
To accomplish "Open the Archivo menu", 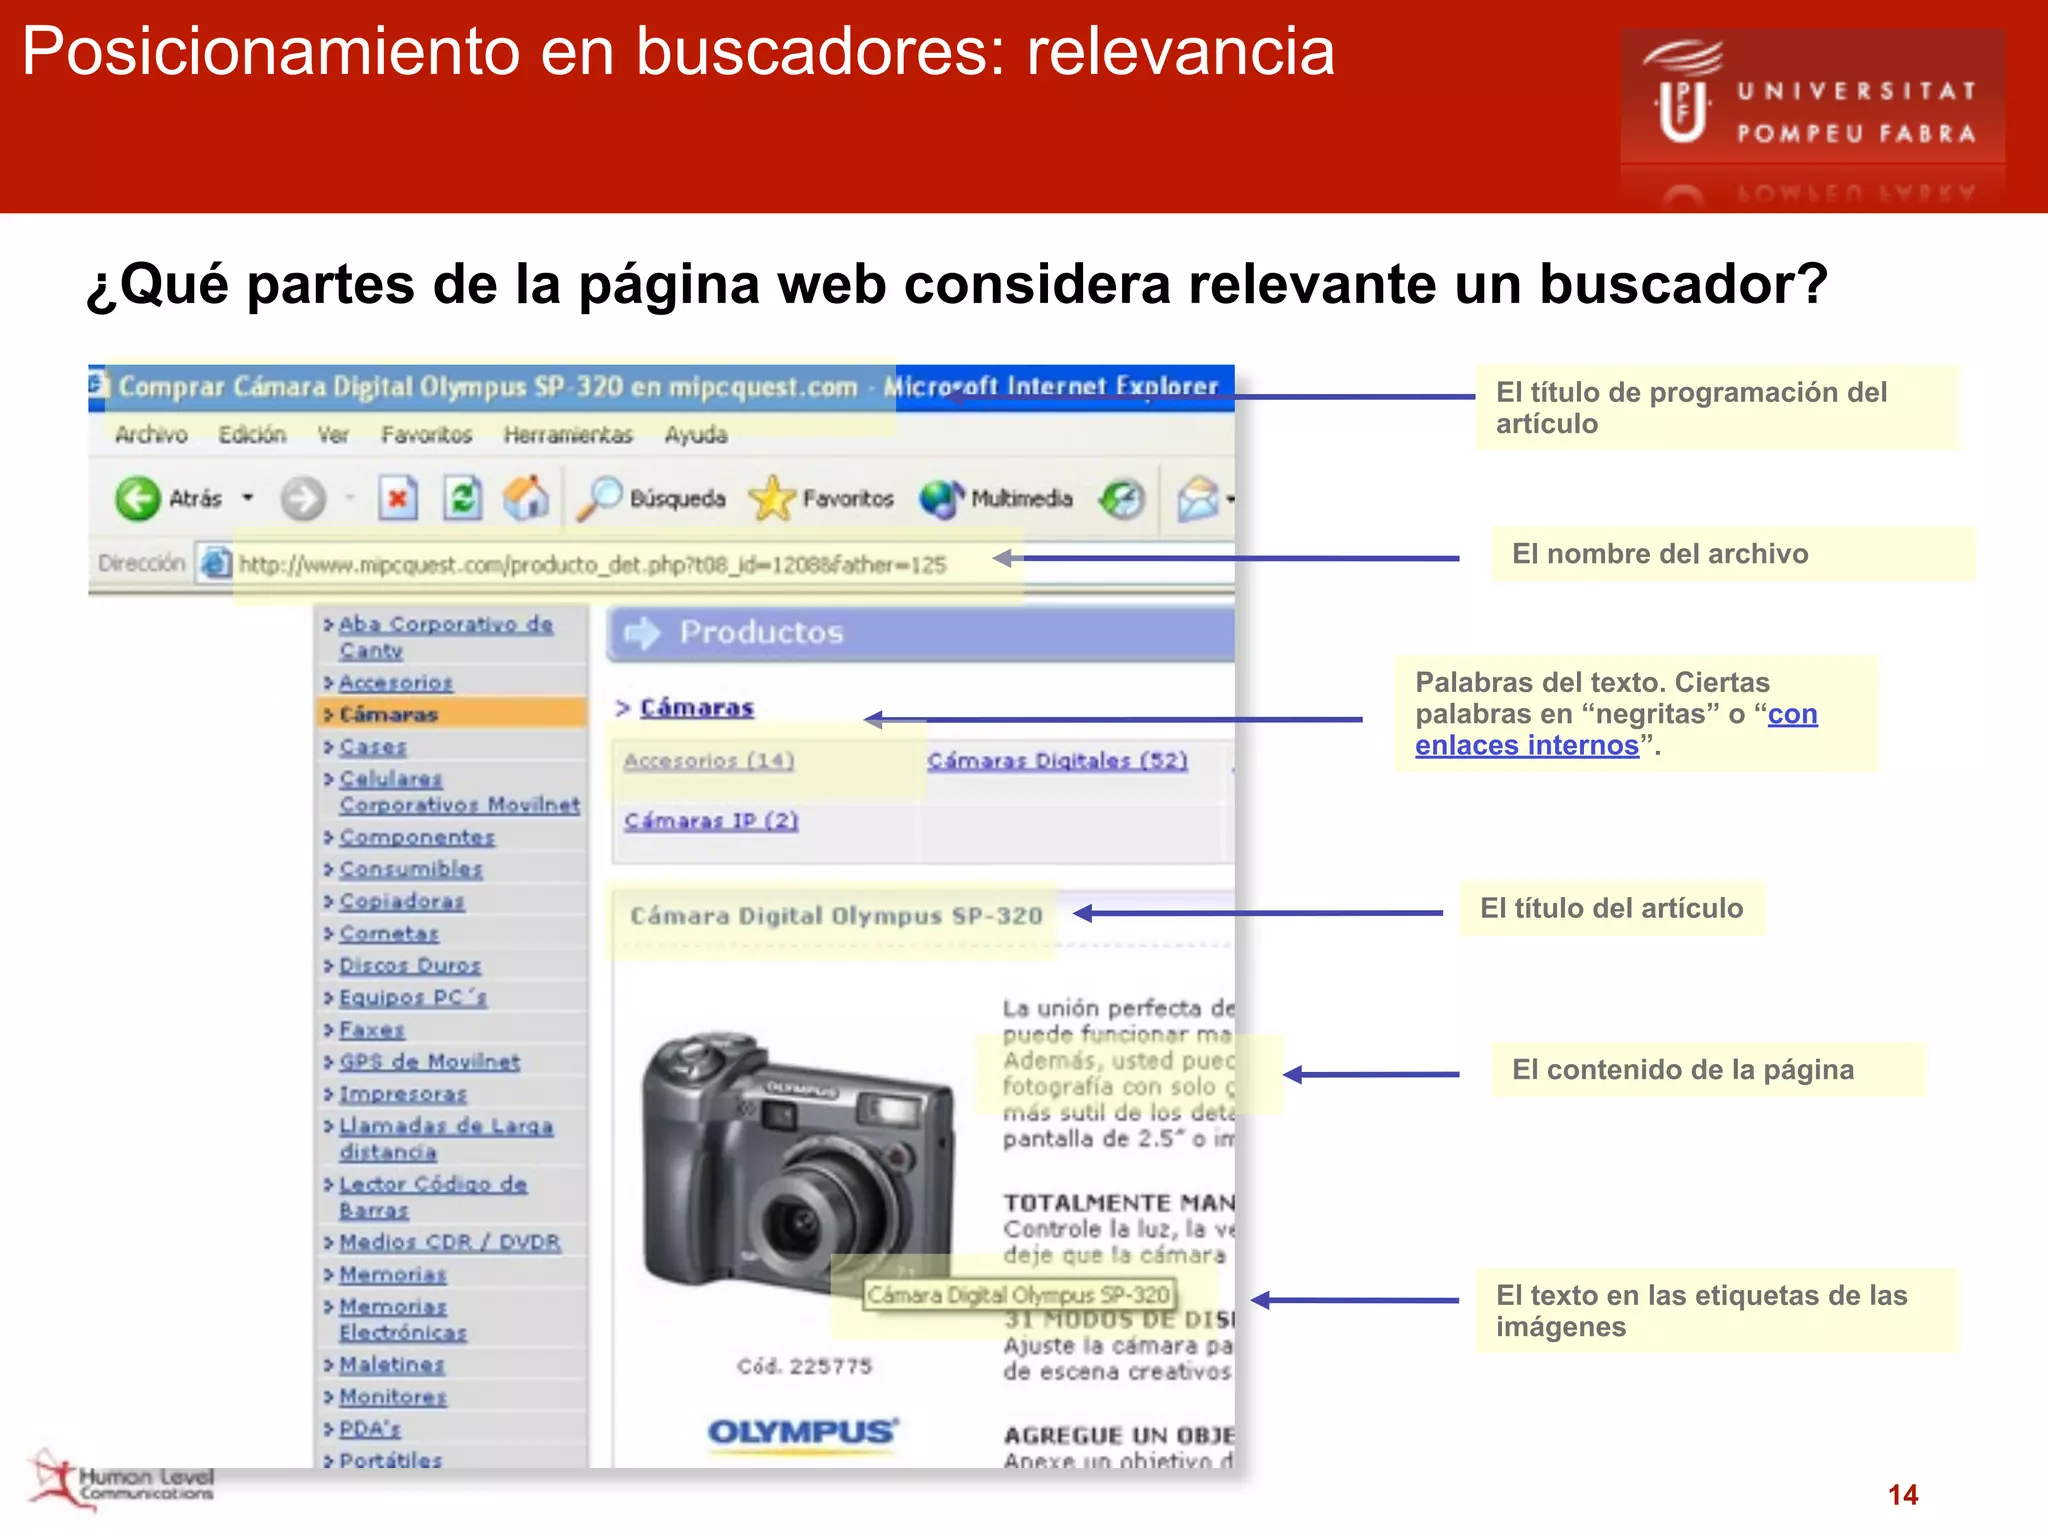I will (151, 435).
